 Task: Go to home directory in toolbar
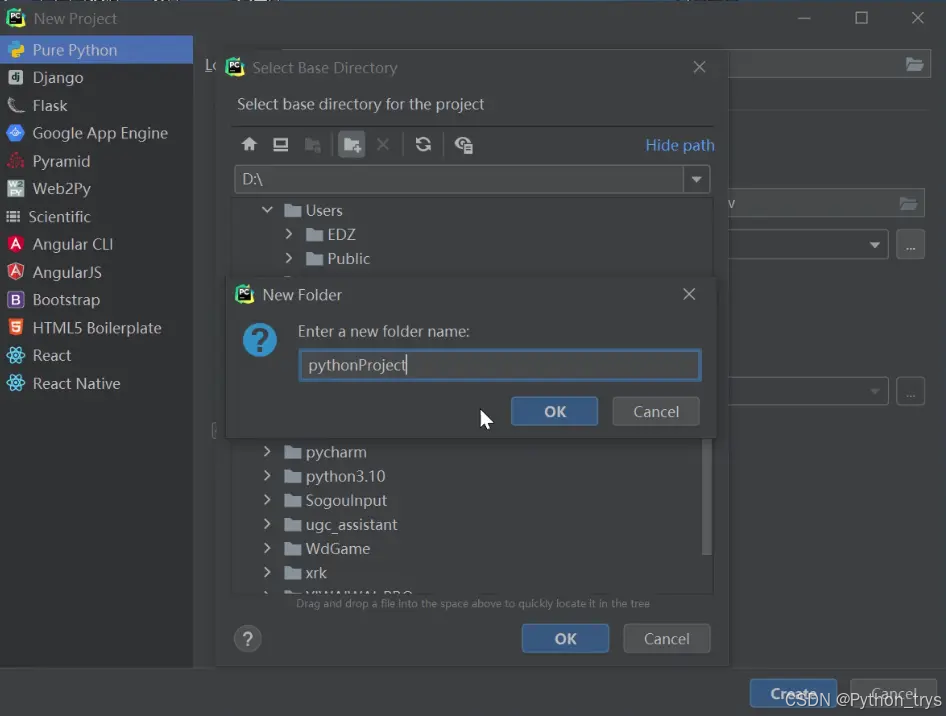pos(249,144)
